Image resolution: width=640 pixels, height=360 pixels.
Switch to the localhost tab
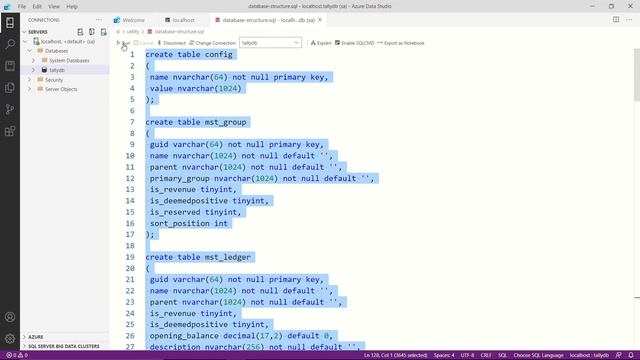tap(180, 20)
